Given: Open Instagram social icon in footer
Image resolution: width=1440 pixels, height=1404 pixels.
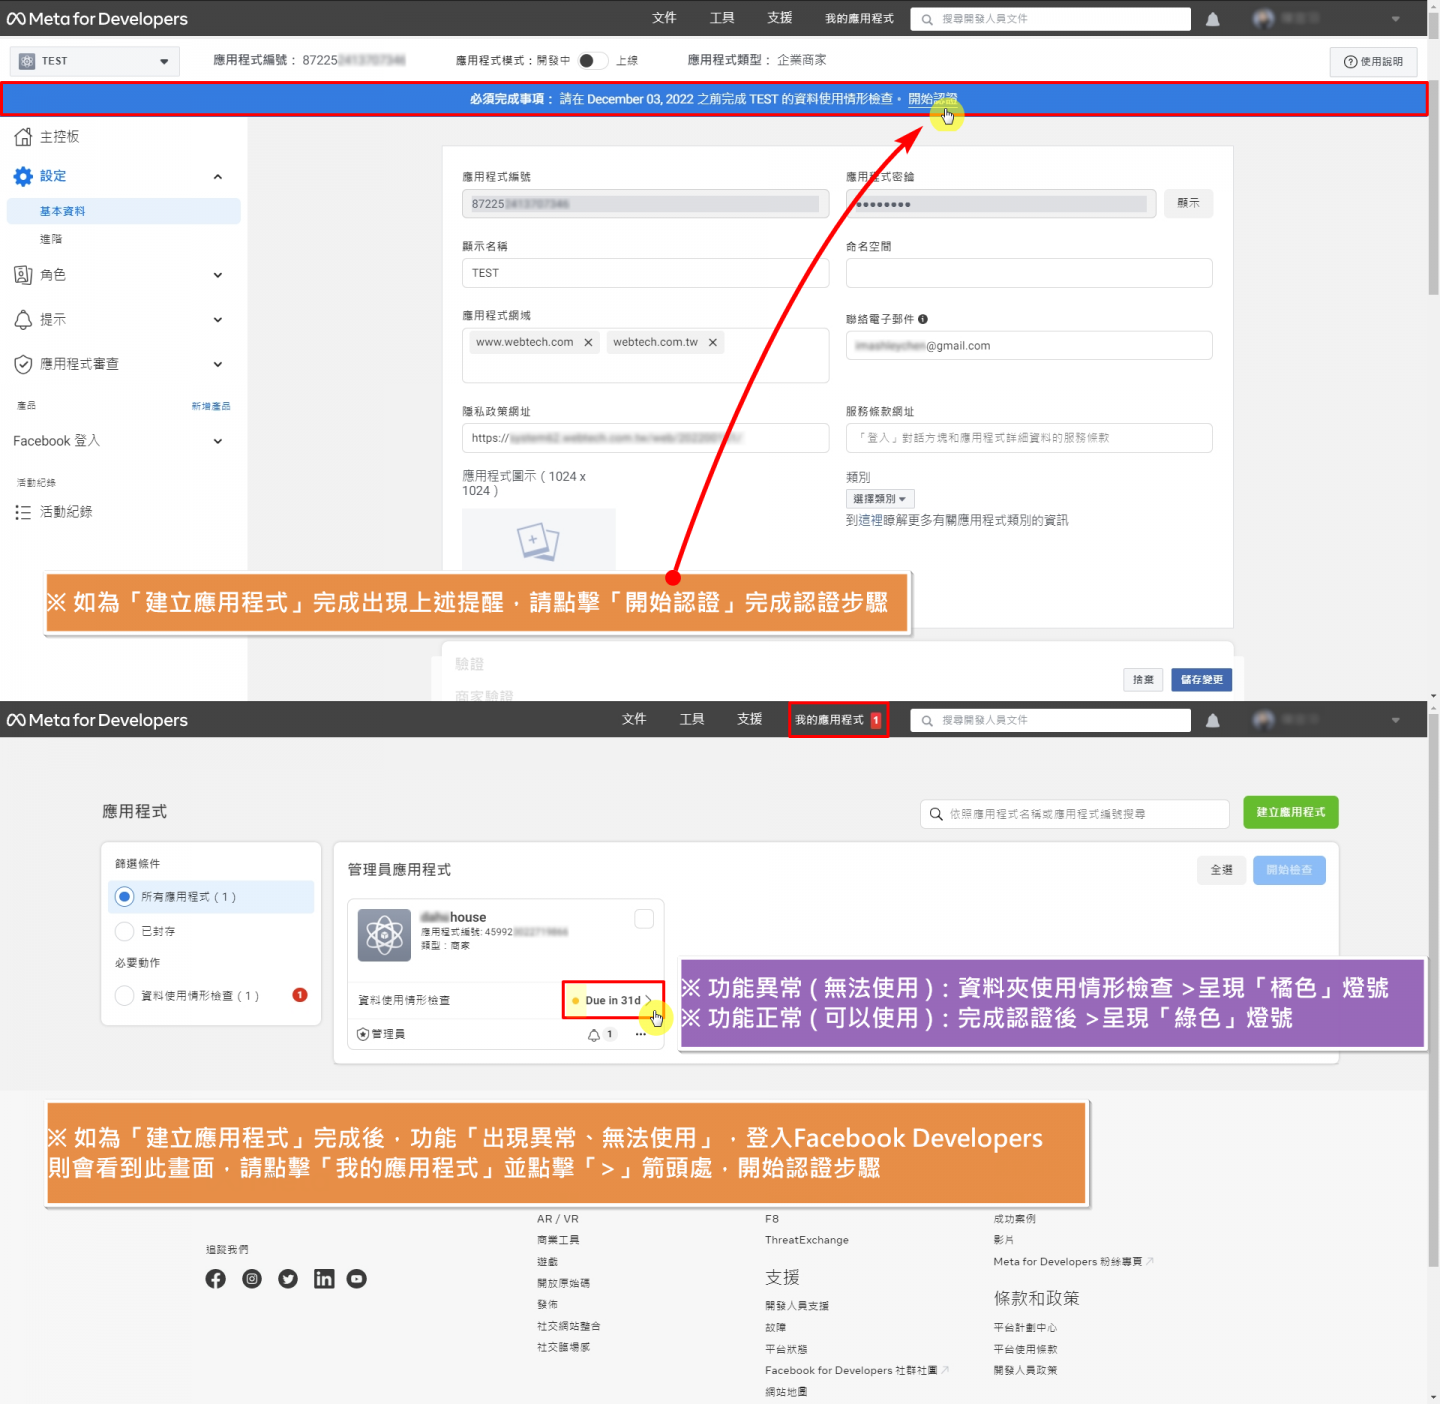Looking at the screenshot, I should coord(252,1279).
